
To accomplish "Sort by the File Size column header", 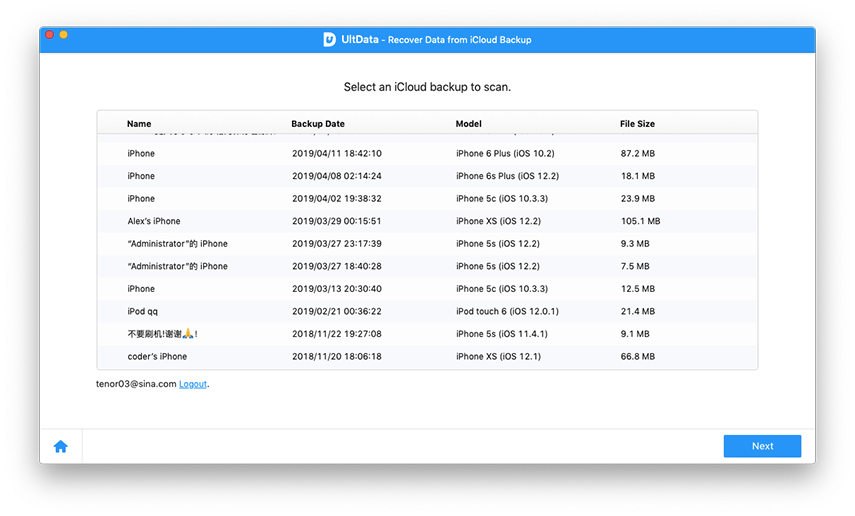I will coord(637,124).
